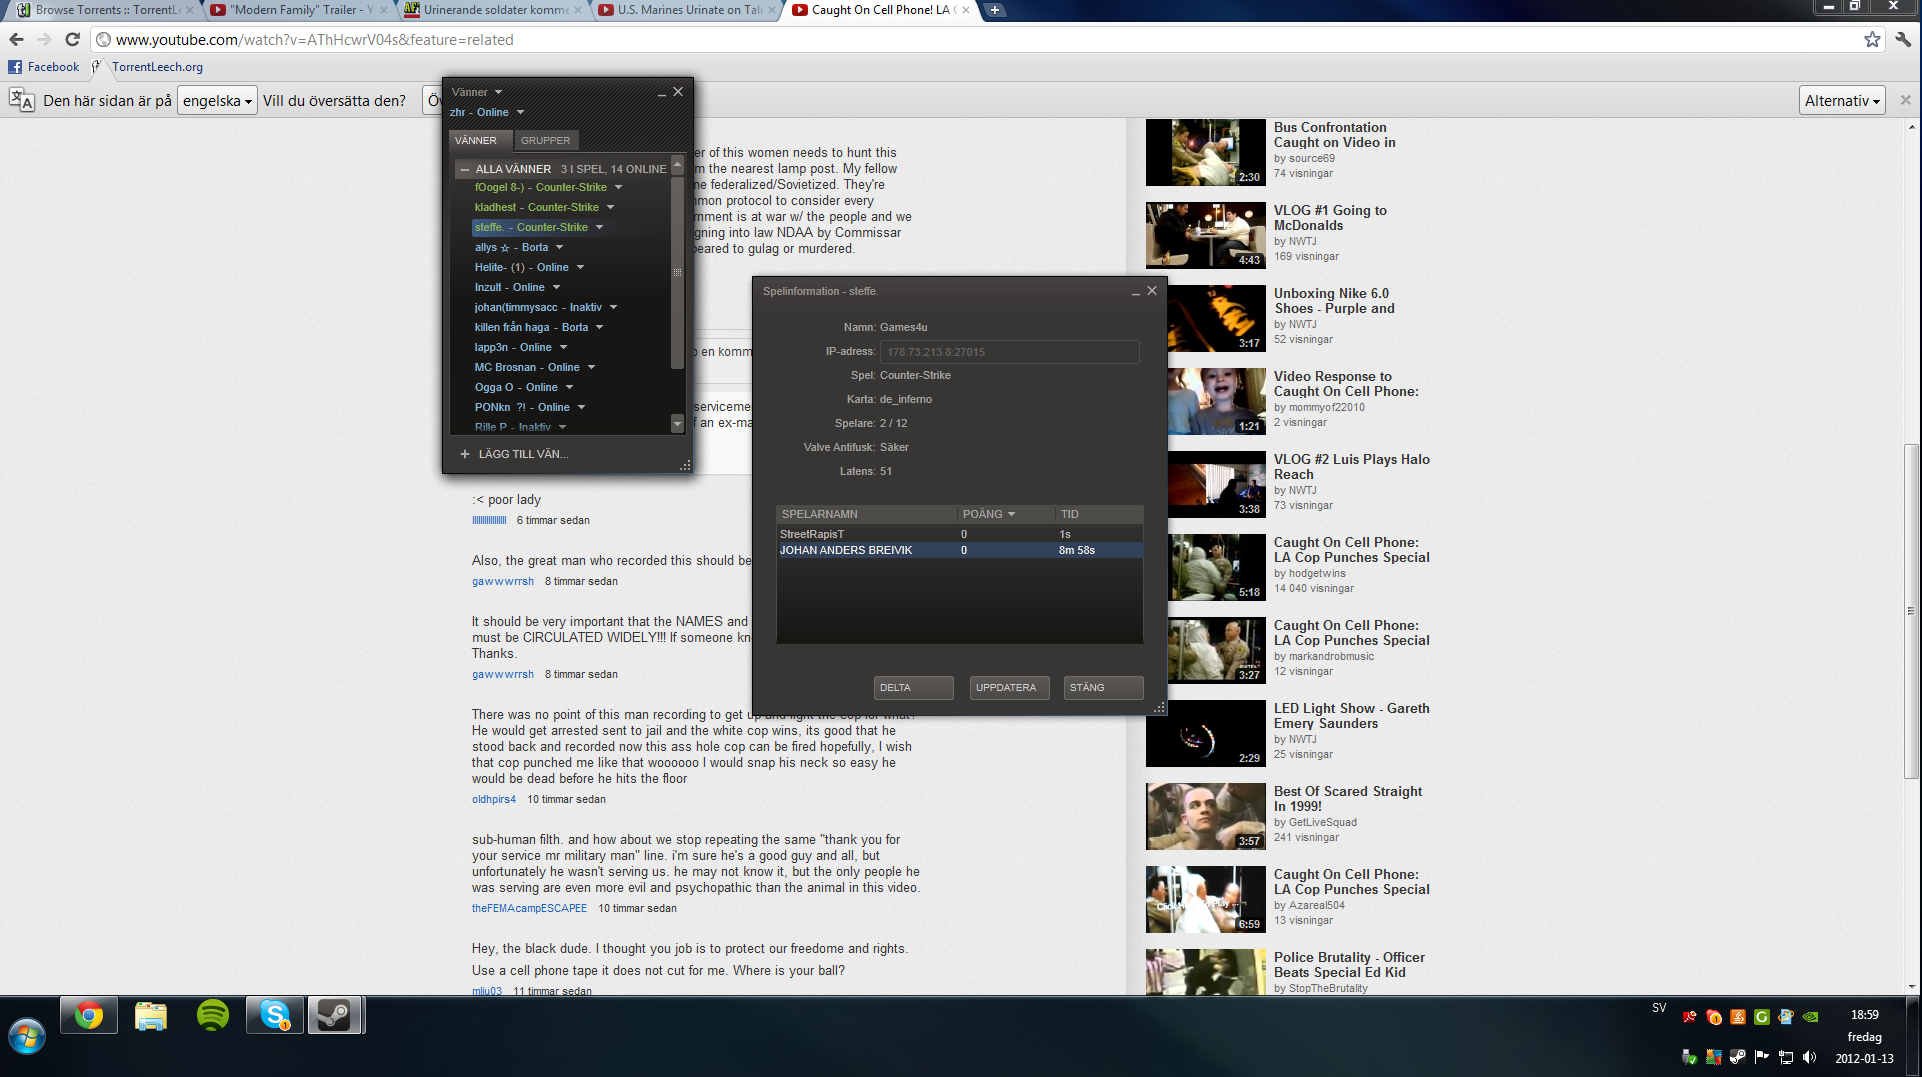Select friend steffe. in list
The image size is (1922, 1077).
point(531,227)
